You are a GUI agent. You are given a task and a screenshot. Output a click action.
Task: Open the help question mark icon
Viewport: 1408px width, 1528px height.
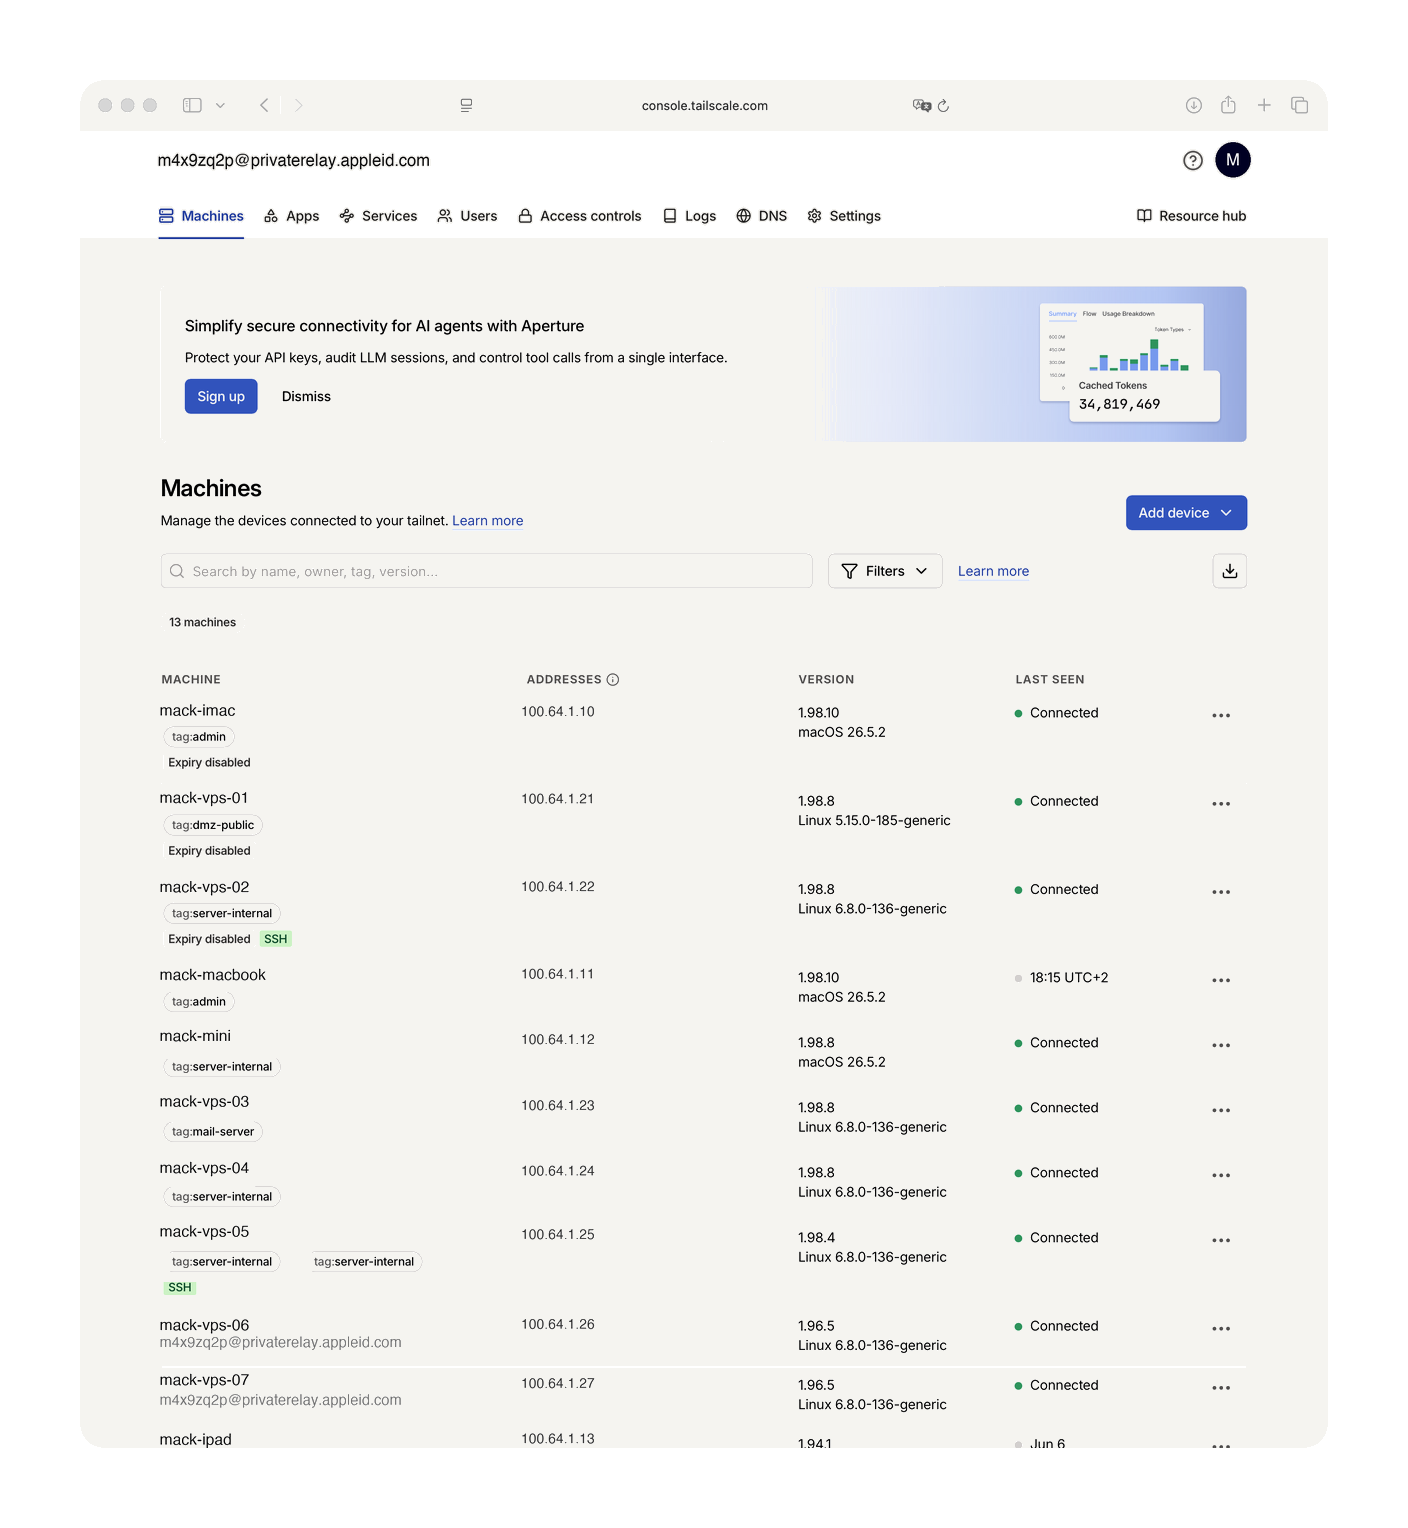pos(1193,160)
